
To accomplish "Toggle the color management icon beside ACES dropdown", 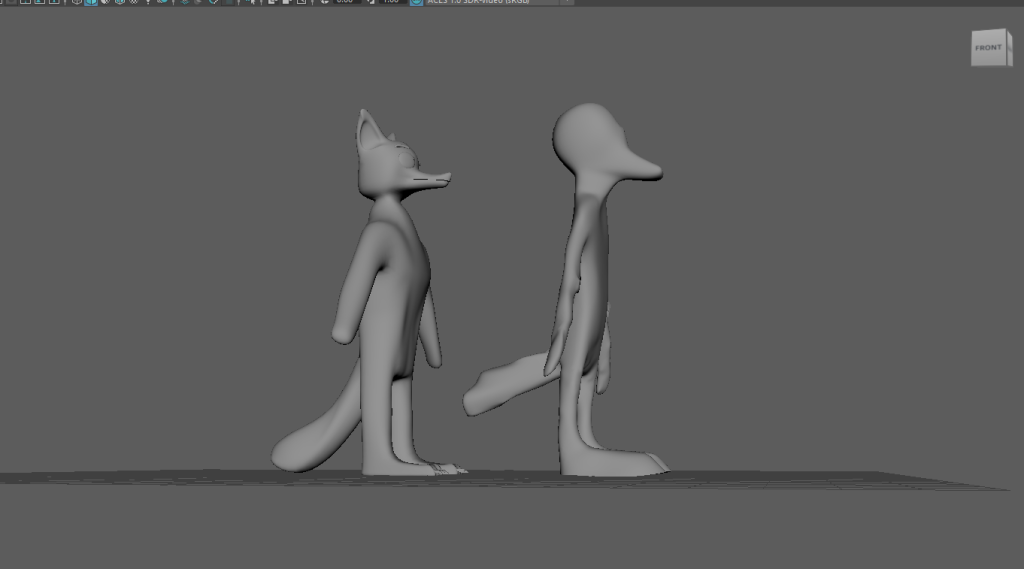I will [x=416, y=2].
